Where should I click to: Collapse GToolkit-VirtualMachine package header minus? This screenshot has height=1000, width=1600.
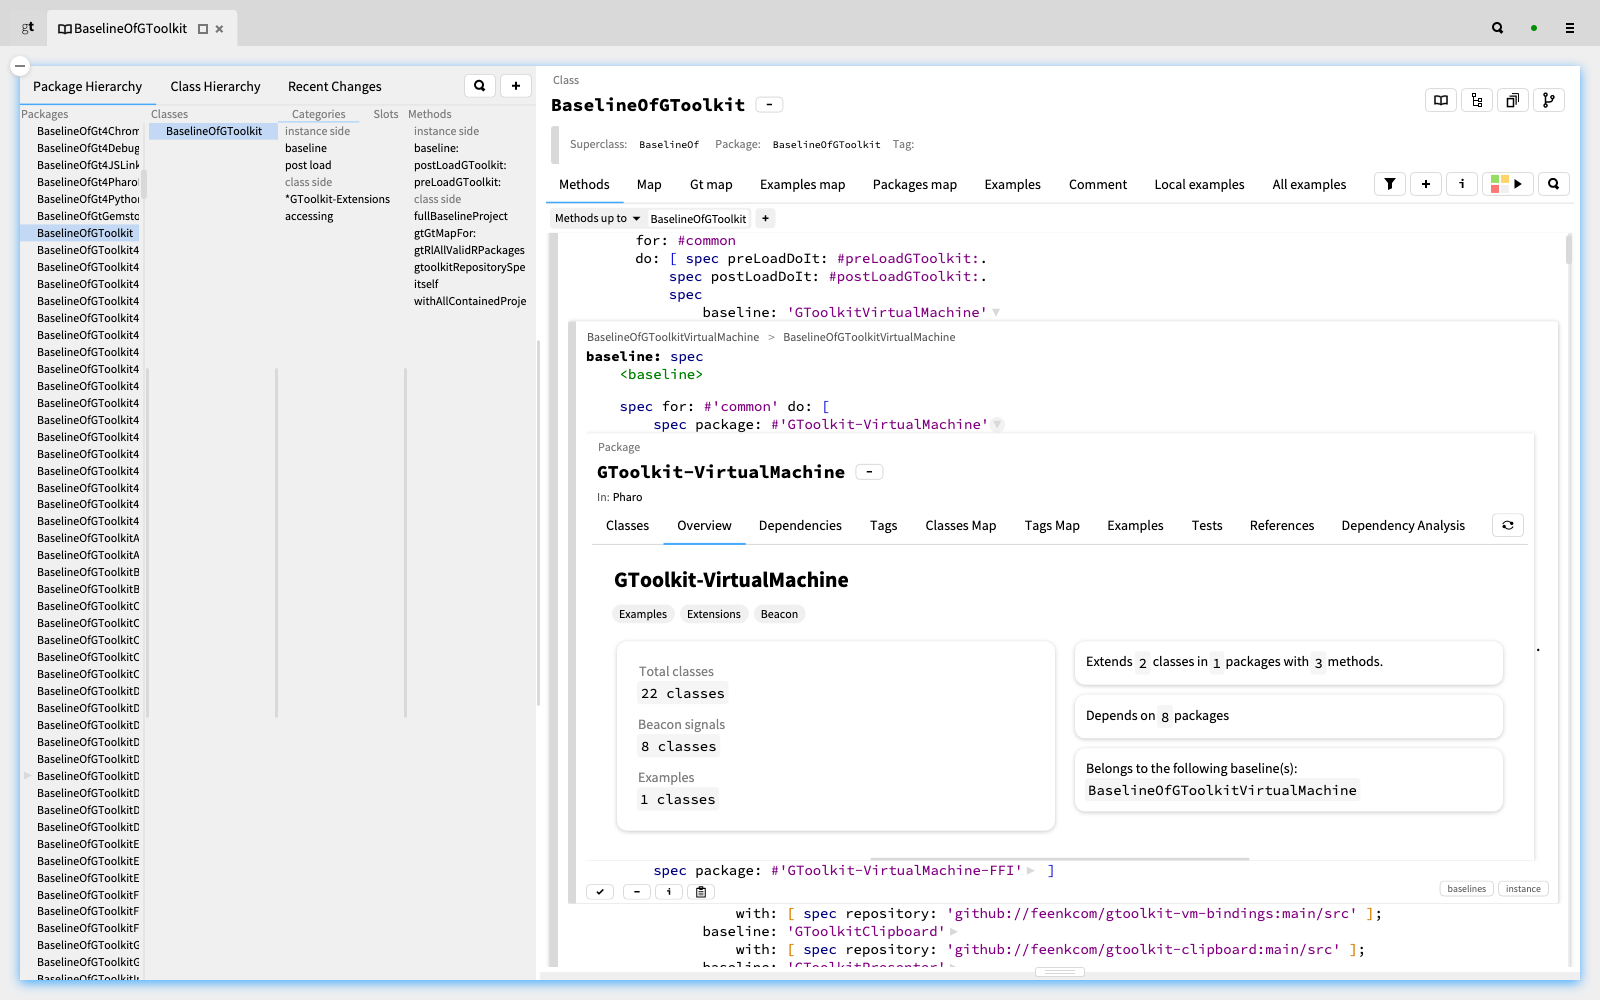(x=869, y=472)
